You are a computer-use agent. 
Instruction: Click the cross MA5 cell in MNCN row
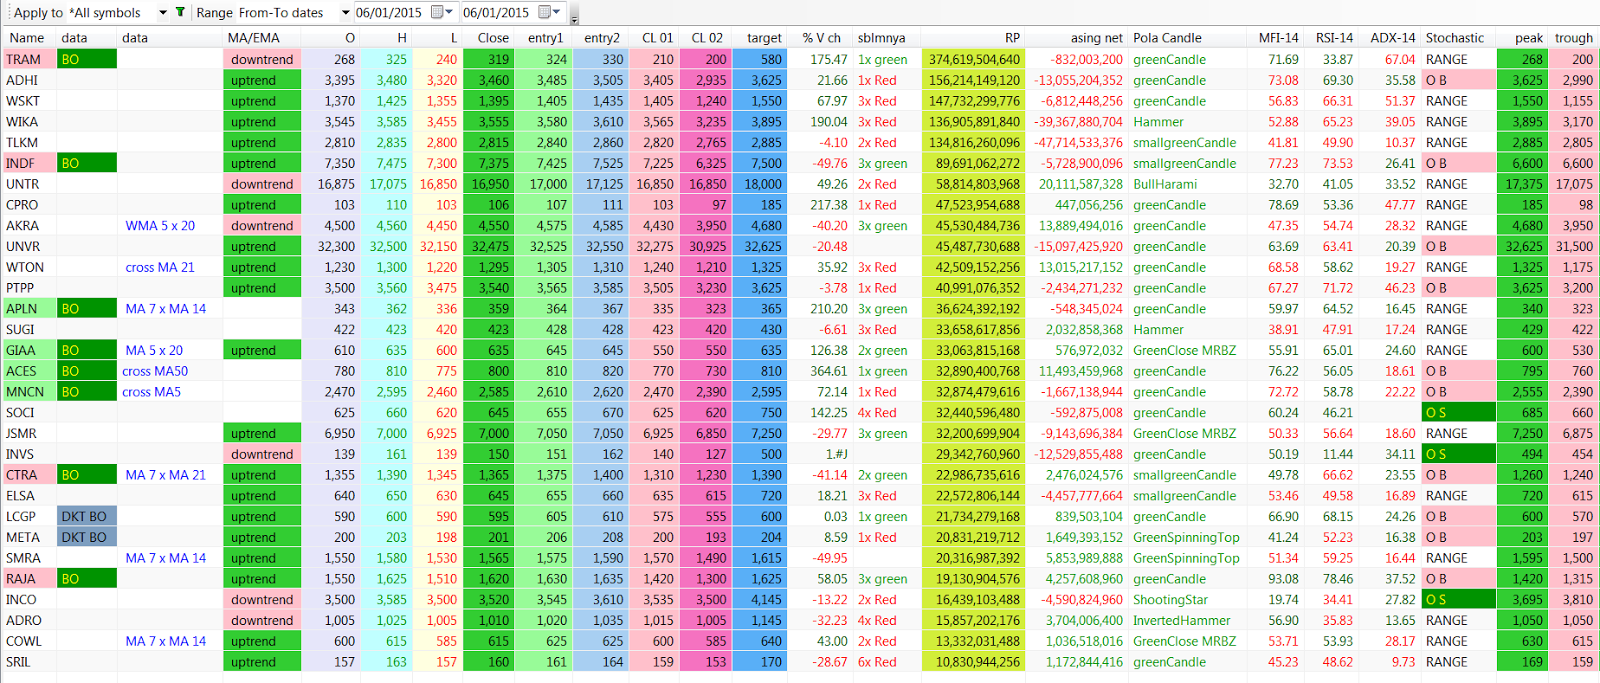152,392
